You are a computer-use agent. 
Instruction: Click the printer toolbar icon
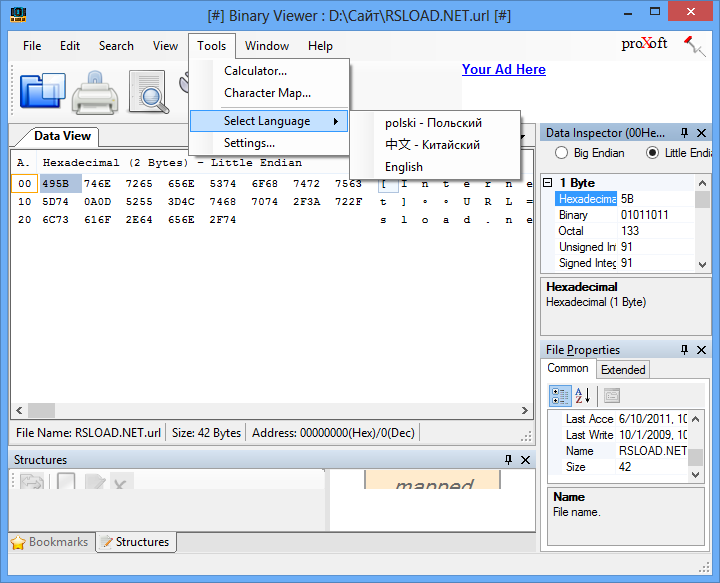95,92
